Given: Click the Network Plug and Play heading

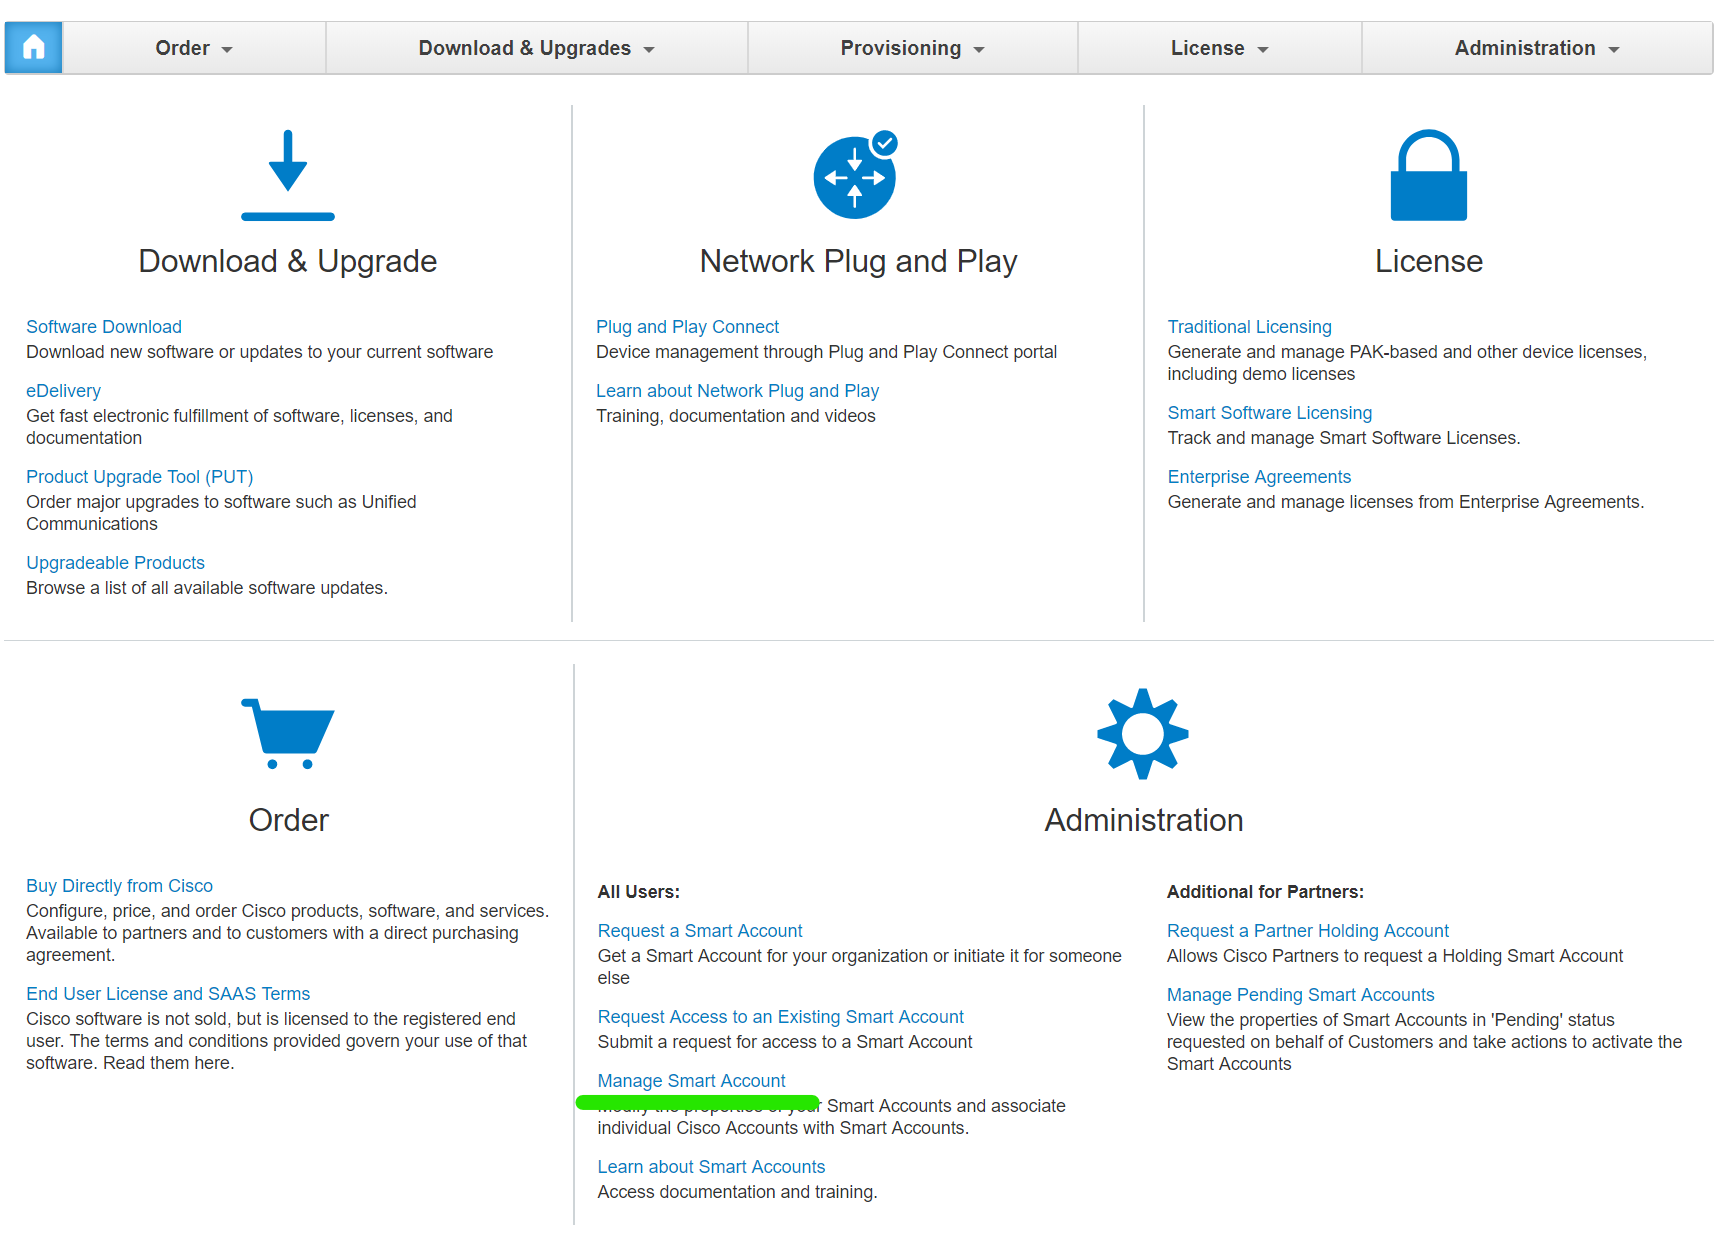Looking at the screenshot, I should point(858,261).
